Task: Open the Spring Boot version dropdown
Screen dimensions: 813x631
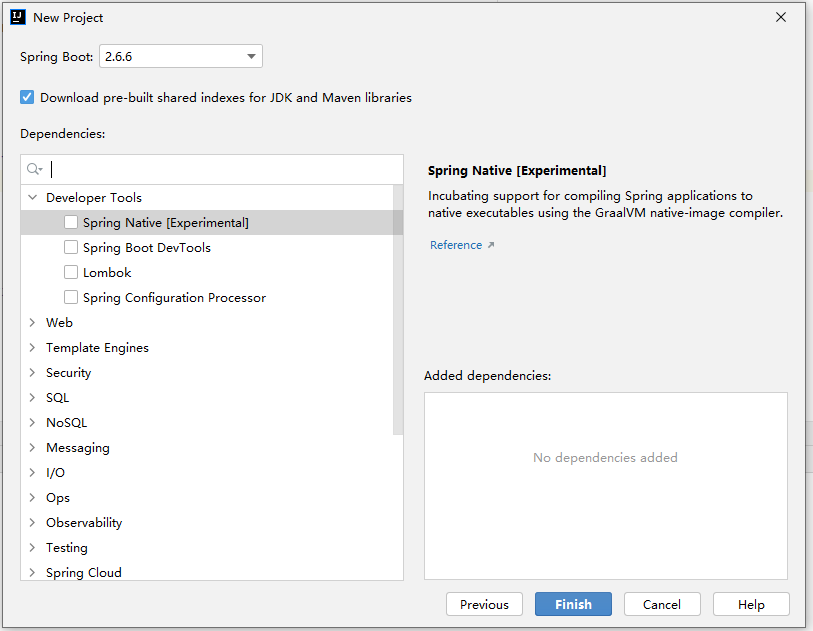Action: pyautogui.click(x=180, y=56)
